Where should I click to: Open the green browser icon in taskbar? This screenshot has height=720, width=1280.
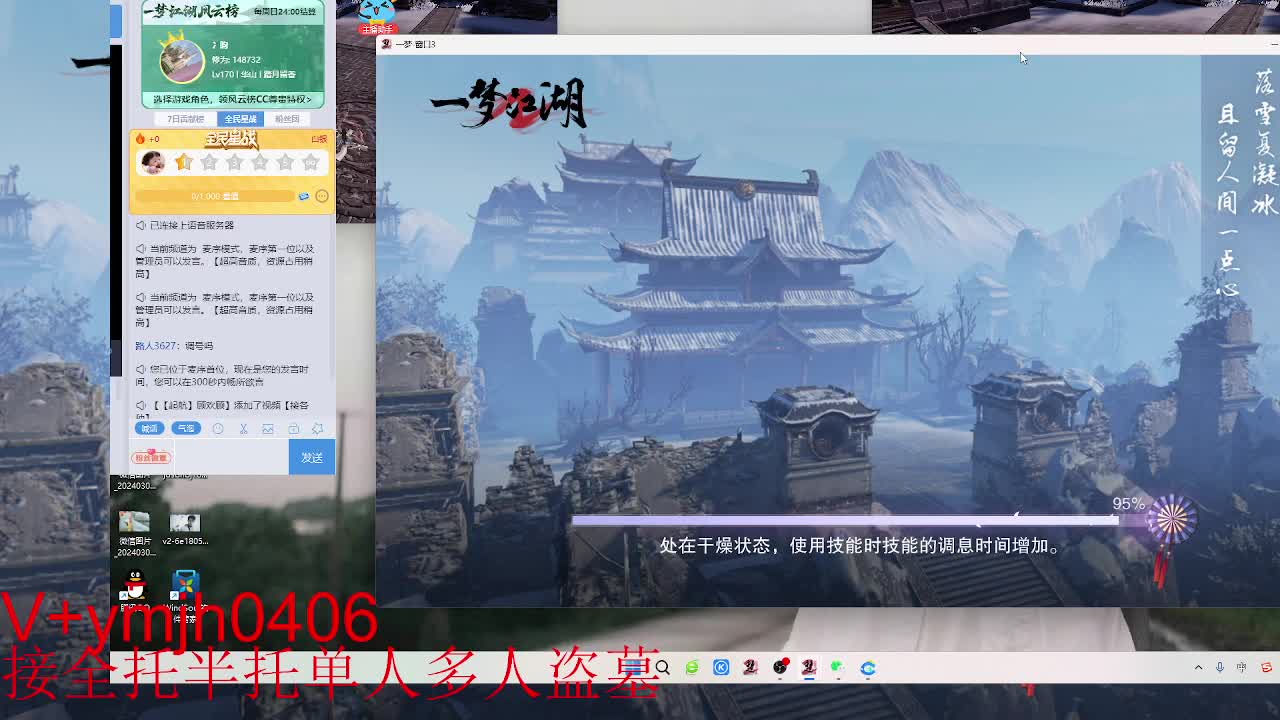pyautogui.click(x=692, y=668)
